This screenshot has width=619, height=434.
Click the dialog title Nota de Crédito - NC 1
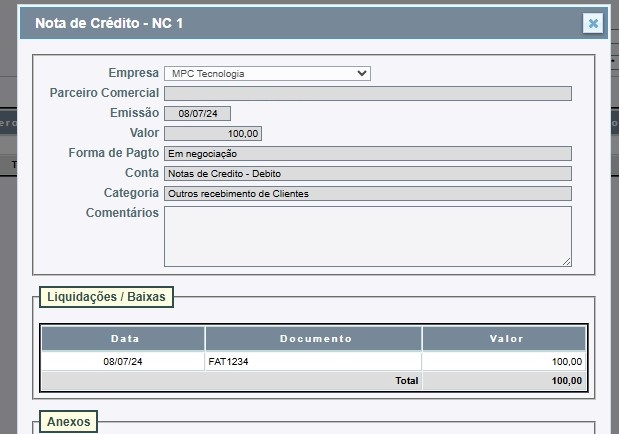pyautogui.click(x=109, y=22)
